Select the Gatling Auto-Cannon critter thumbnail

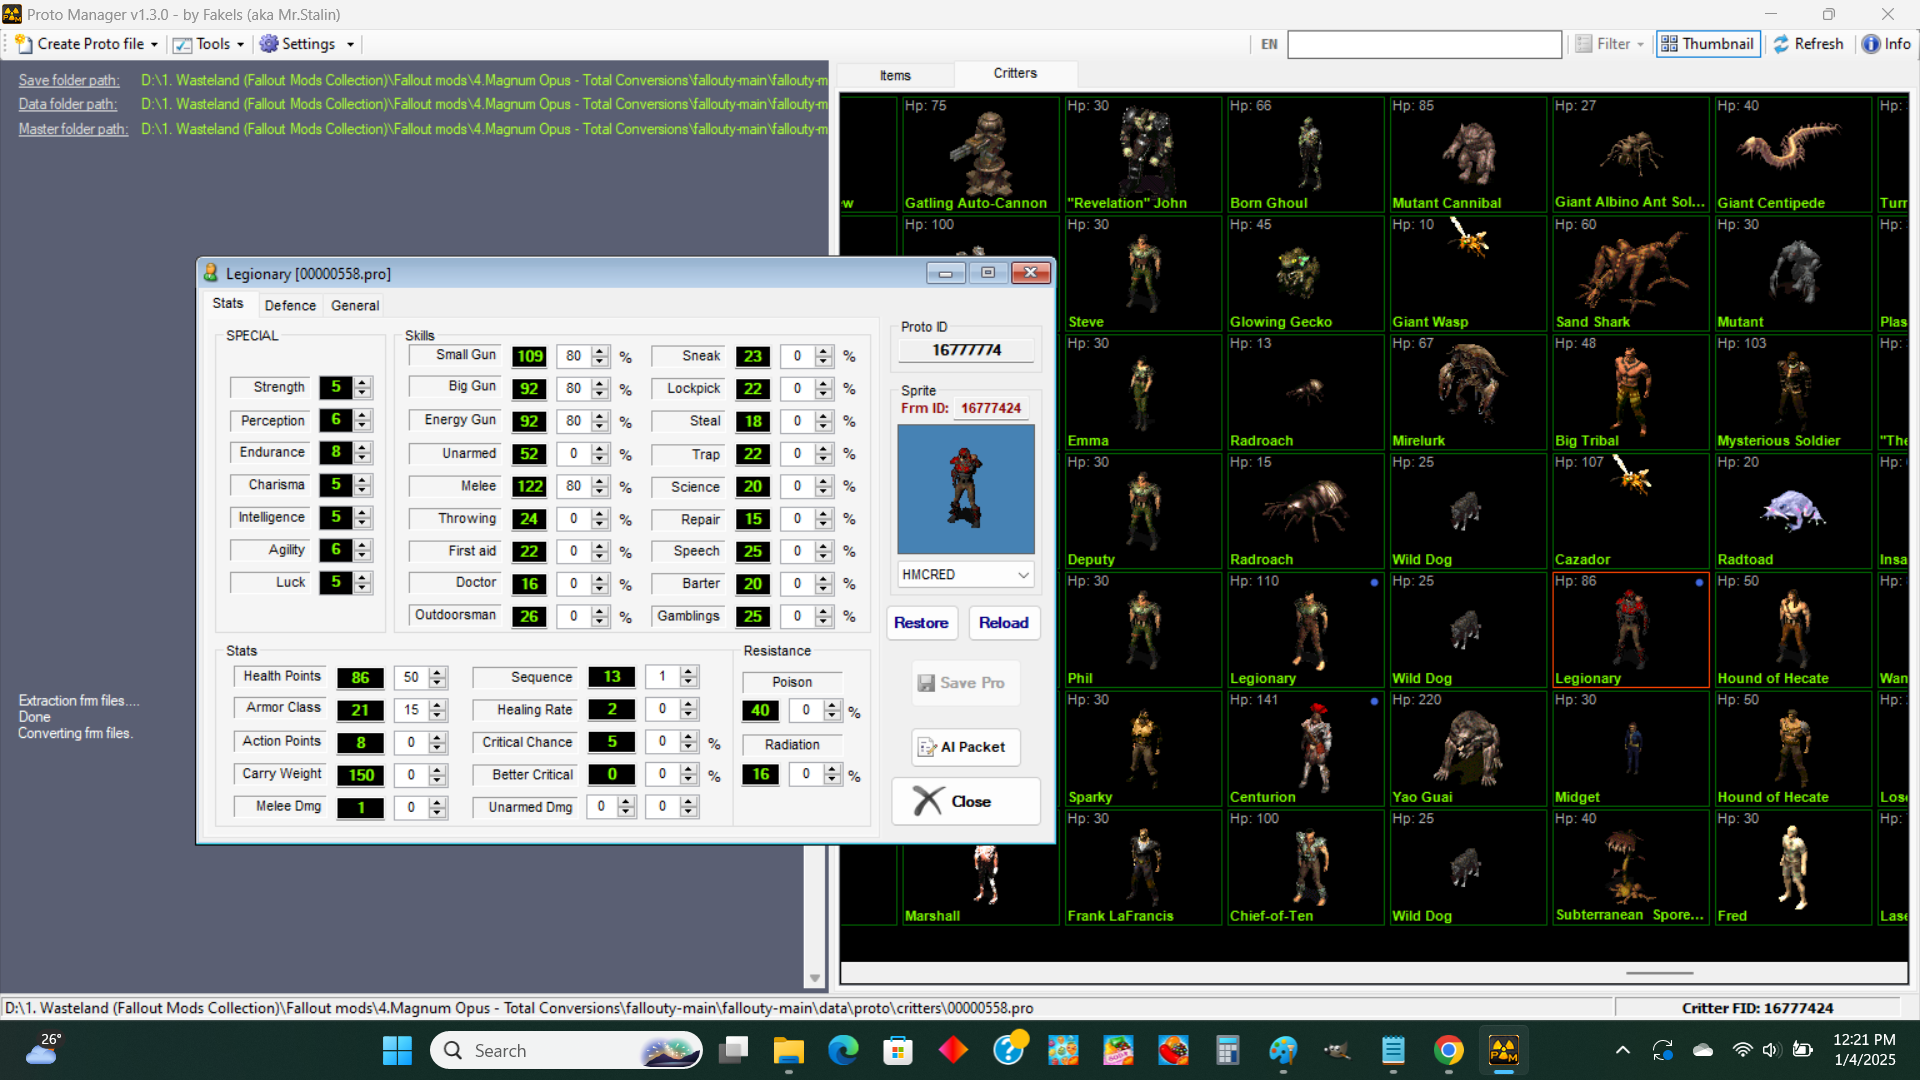979,154
